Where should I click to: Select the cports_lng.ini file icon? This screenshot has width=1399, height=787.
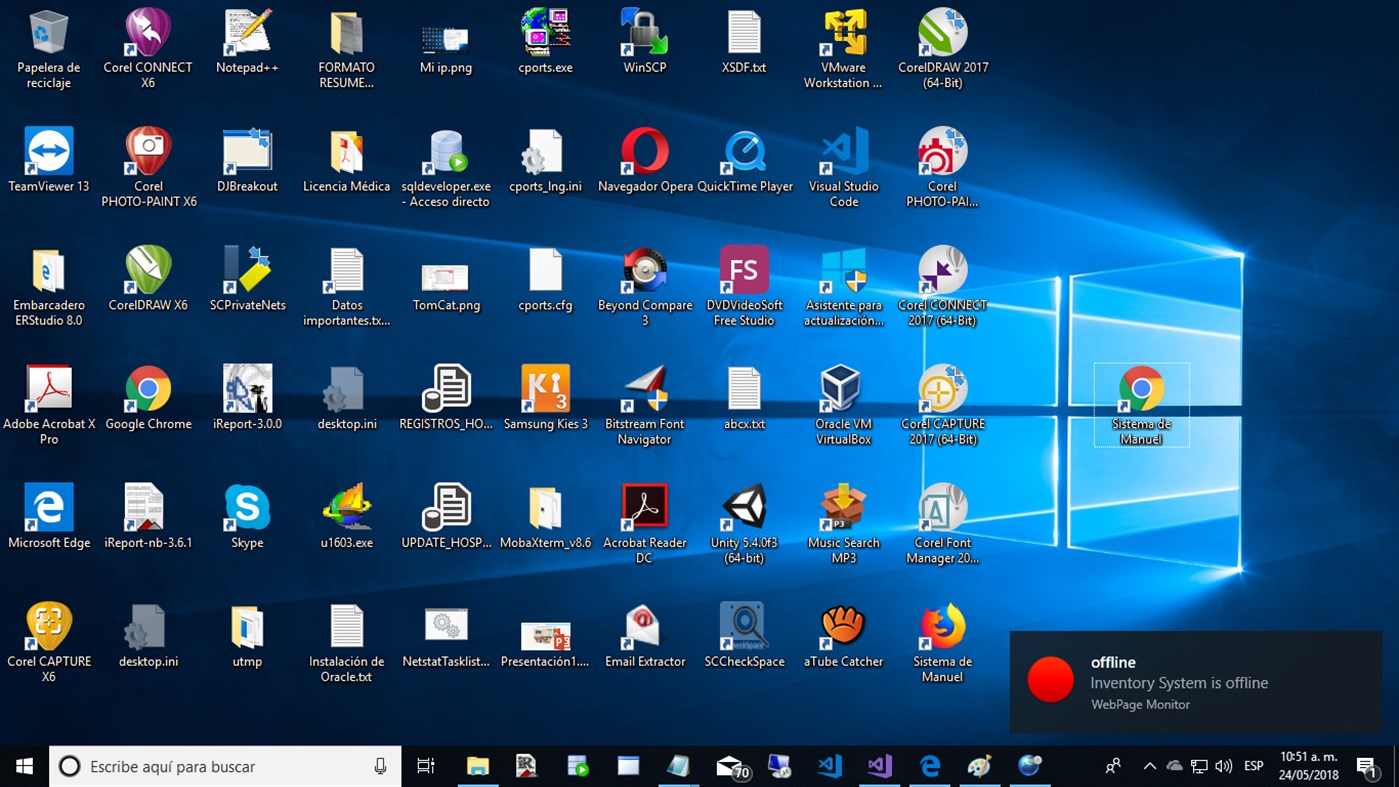coord(545,161)
